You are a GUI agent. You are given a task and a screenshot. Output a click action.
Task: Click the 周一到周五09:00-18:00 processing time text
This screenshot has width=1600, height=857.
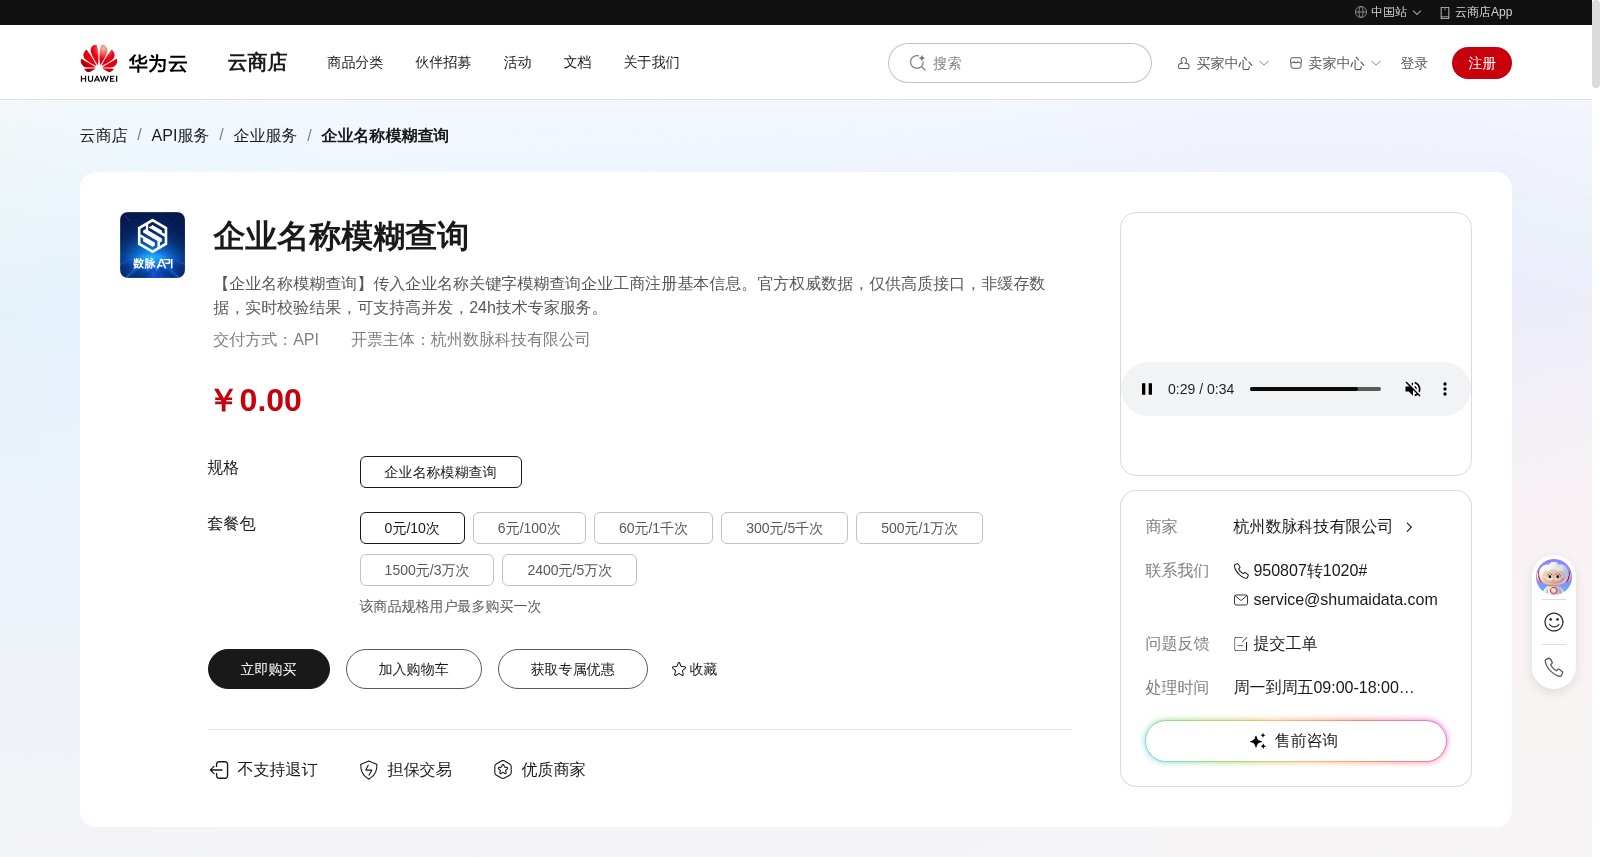[1324, 688]
